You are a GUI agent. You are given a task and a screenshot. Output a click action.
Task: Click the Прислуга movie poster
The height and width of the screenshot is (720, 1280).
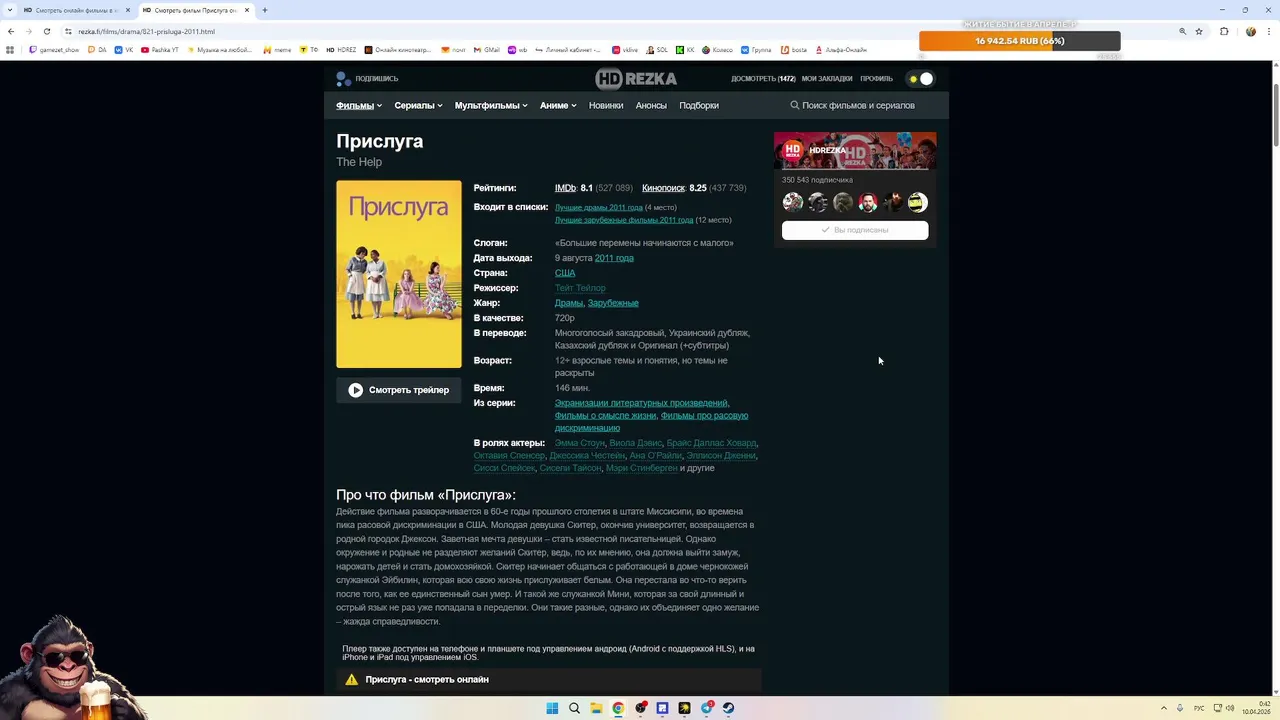[399, 274]
